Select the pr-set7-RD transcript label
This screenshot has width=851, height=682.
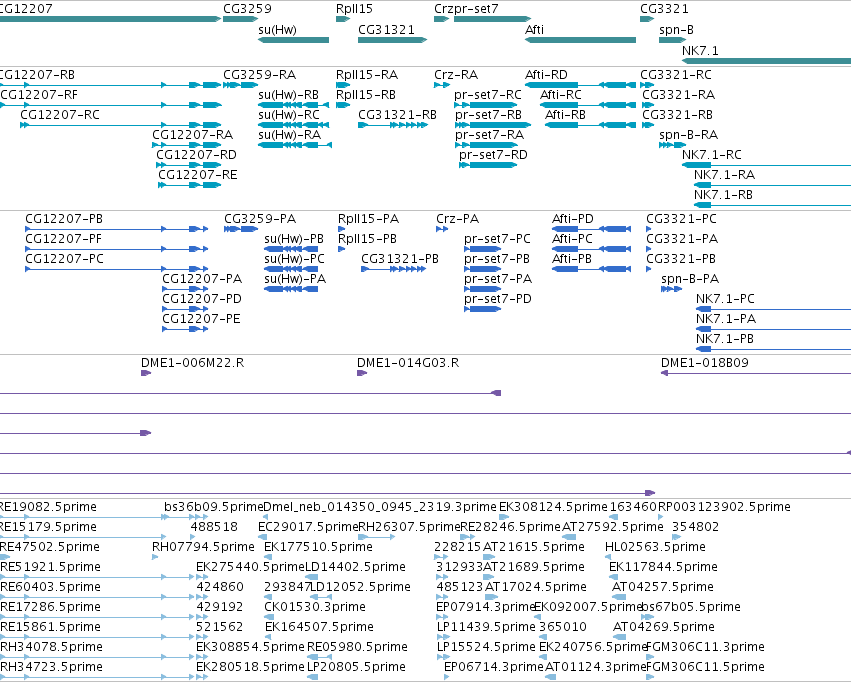(493, 155)
